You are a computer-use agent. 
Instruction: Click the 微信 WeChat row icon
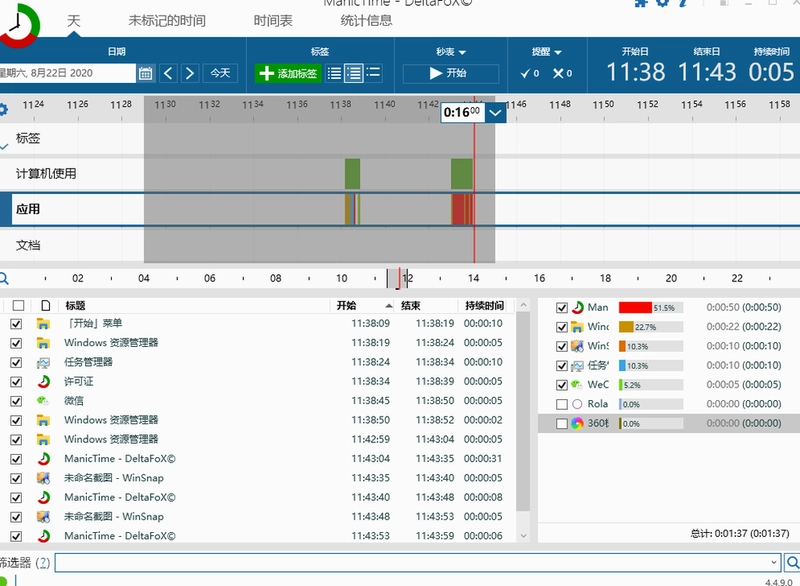click(x=43, y=401)
